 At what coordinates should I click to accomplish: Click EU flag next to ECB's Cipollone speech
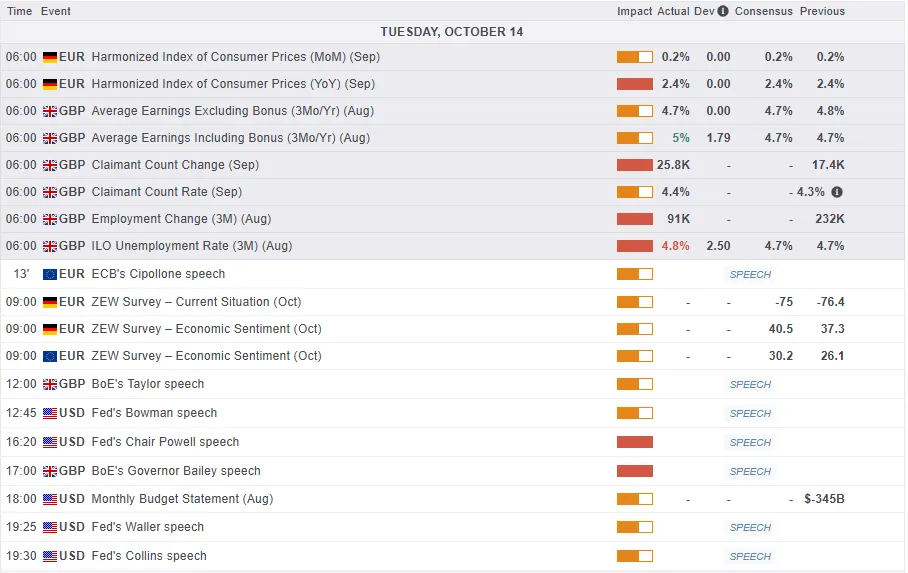point(49,274)
